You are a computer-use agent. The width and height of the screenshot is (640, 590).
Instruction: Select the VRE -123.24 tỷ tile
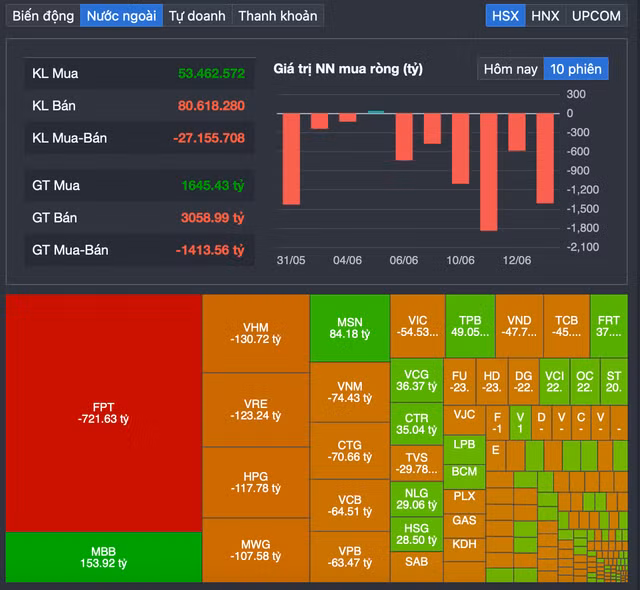pos(256,410)
